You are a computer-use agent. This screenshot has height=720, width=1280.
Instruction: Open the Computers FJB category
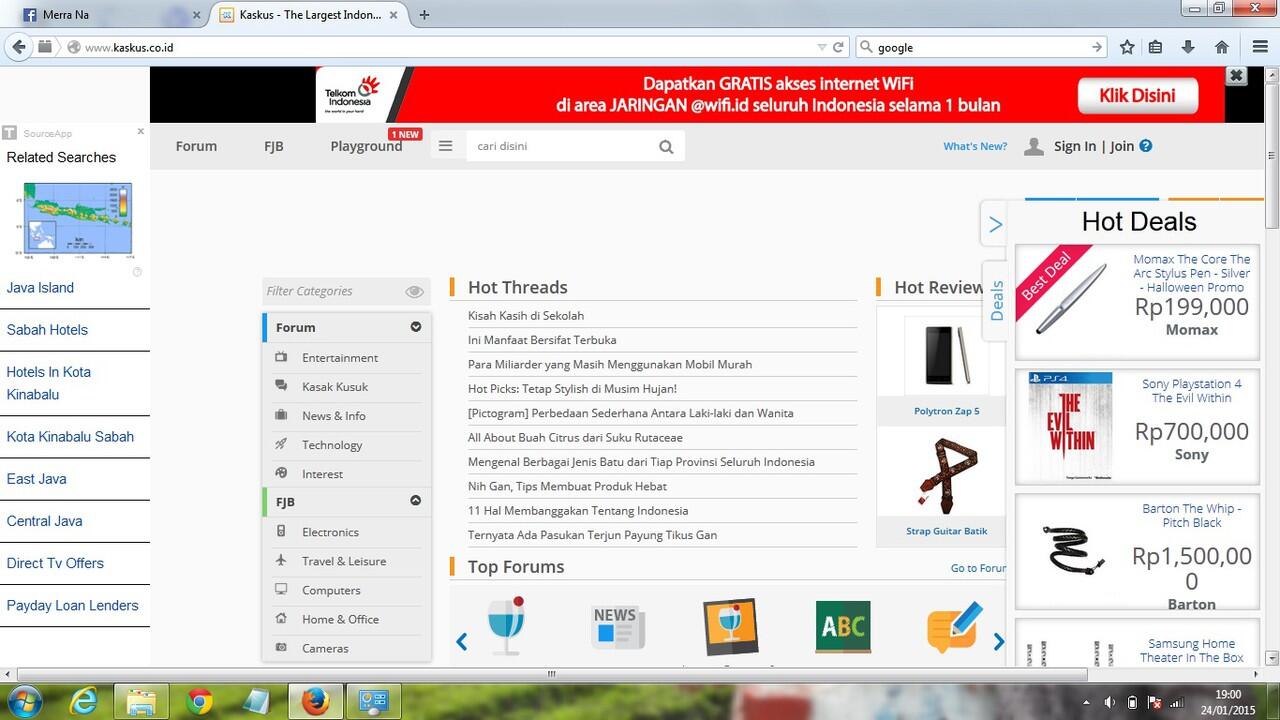tap(331, 590)
